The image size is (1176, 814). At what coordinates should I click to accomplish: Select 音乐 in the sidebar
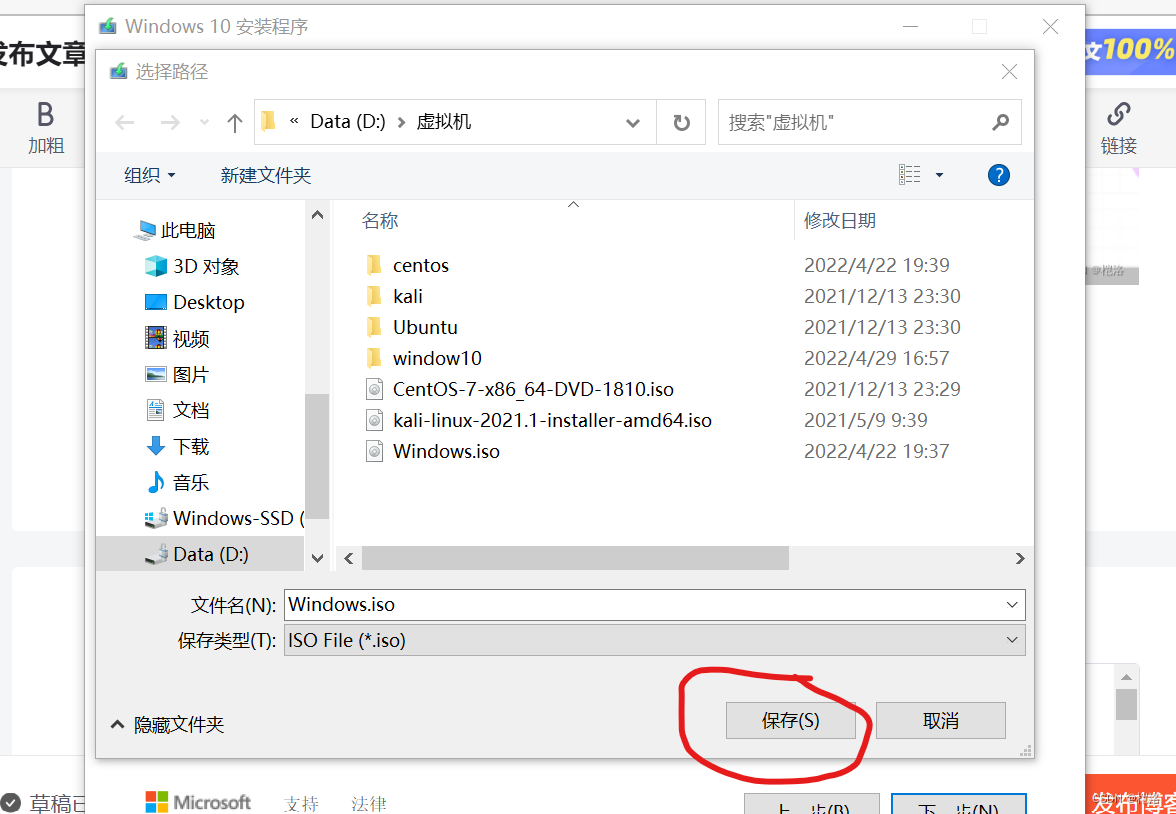coord(177,482)
